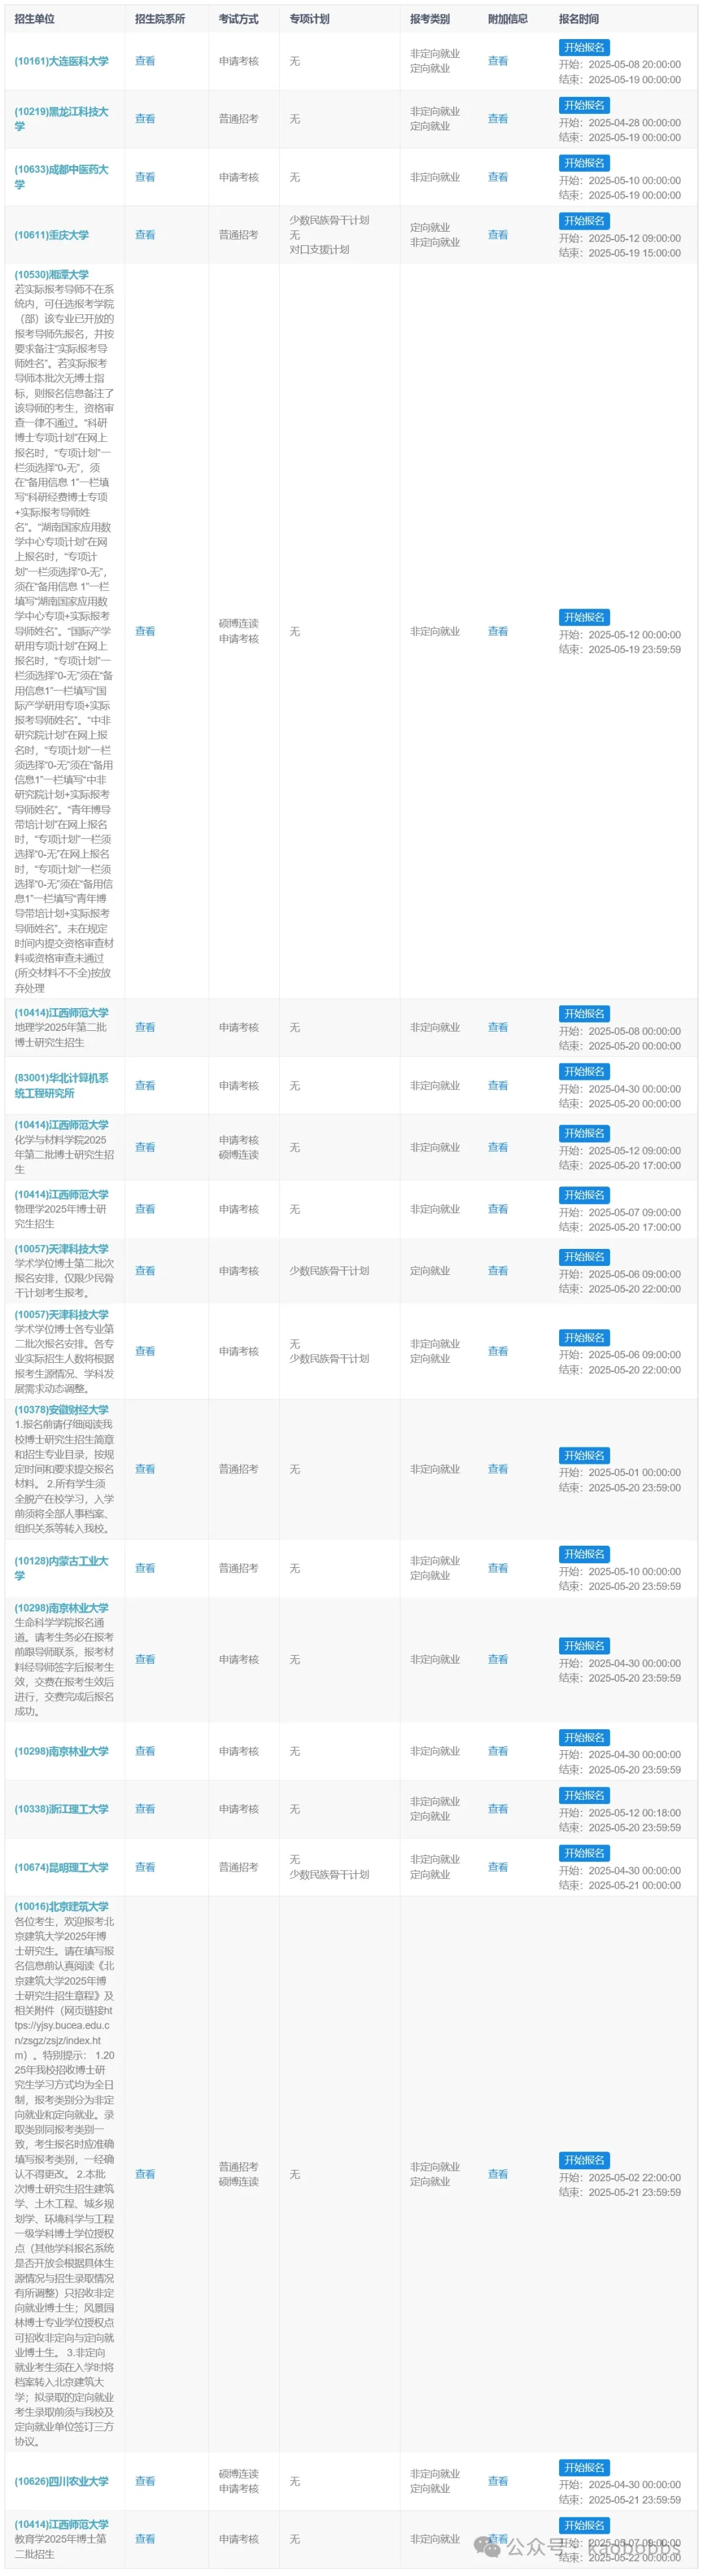
Task: Open 江西师范大学 link for 地理学 batch
Action: point(61,1013)
